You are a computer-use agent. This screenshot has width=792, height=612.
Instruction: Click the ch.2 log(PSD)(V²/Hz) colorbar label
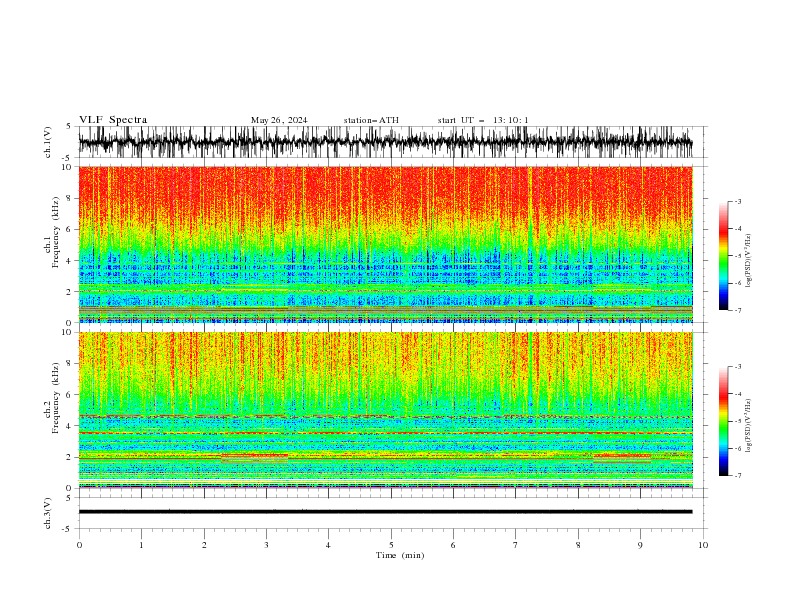click(x=749, y=426)
